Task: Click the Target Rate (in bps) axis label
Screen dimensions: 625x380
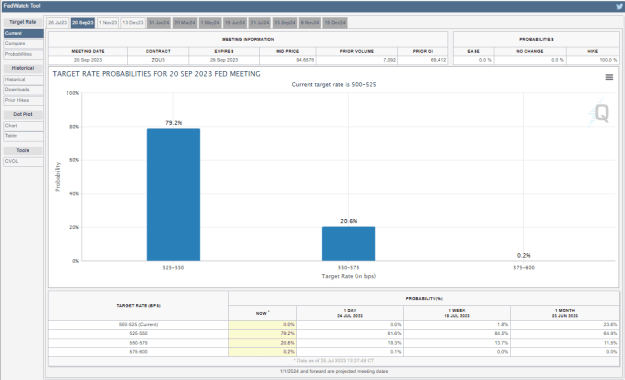Action: (x=348, y=276)
